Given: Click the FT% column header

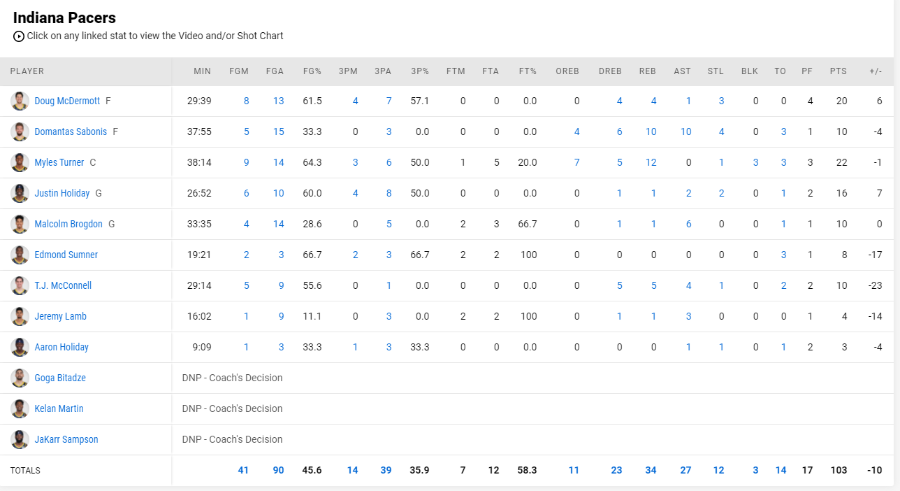Looking at the screenshot, I should point(527,71).
